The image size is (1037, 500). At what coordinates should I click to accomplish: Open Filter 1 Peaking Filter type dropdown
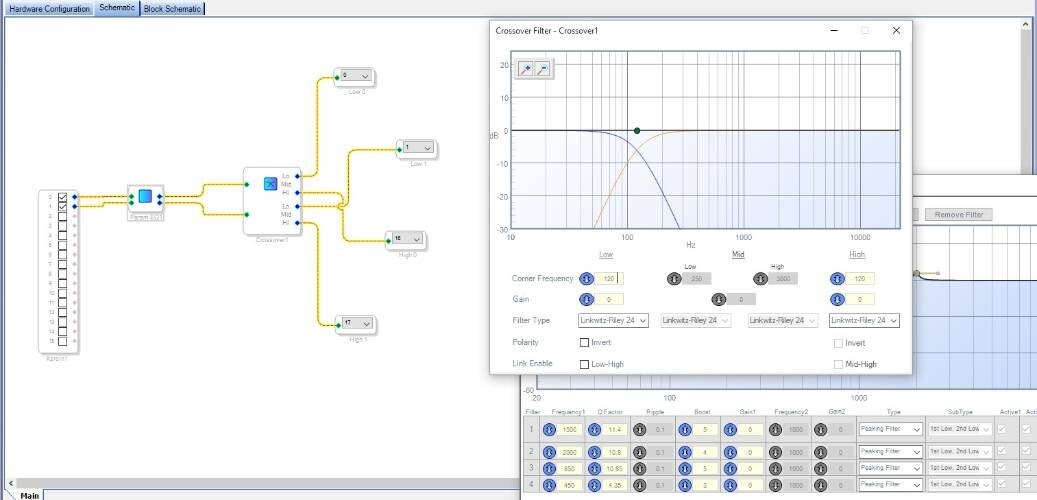coord(890,429)
